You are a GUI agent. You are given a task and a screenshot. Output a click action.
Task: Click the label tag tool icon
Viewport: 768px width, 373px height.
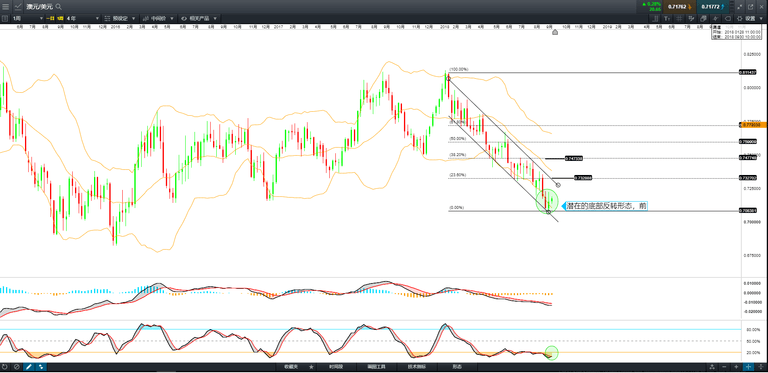[x=727, y=18]
